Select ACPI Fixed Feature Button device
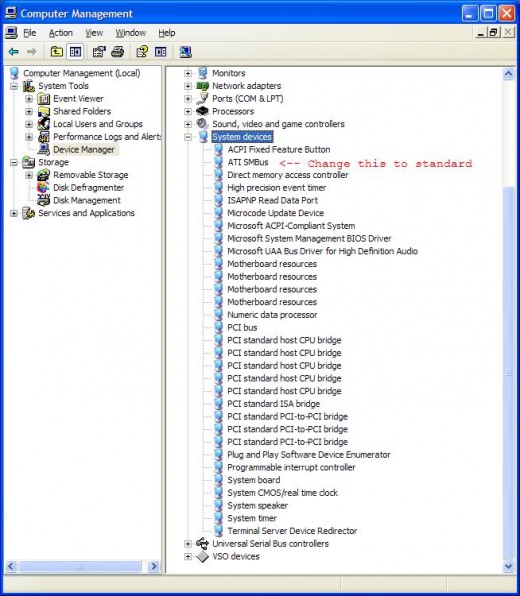The height and width of the screenshot is (596, 520). click(x=279, y=150)
